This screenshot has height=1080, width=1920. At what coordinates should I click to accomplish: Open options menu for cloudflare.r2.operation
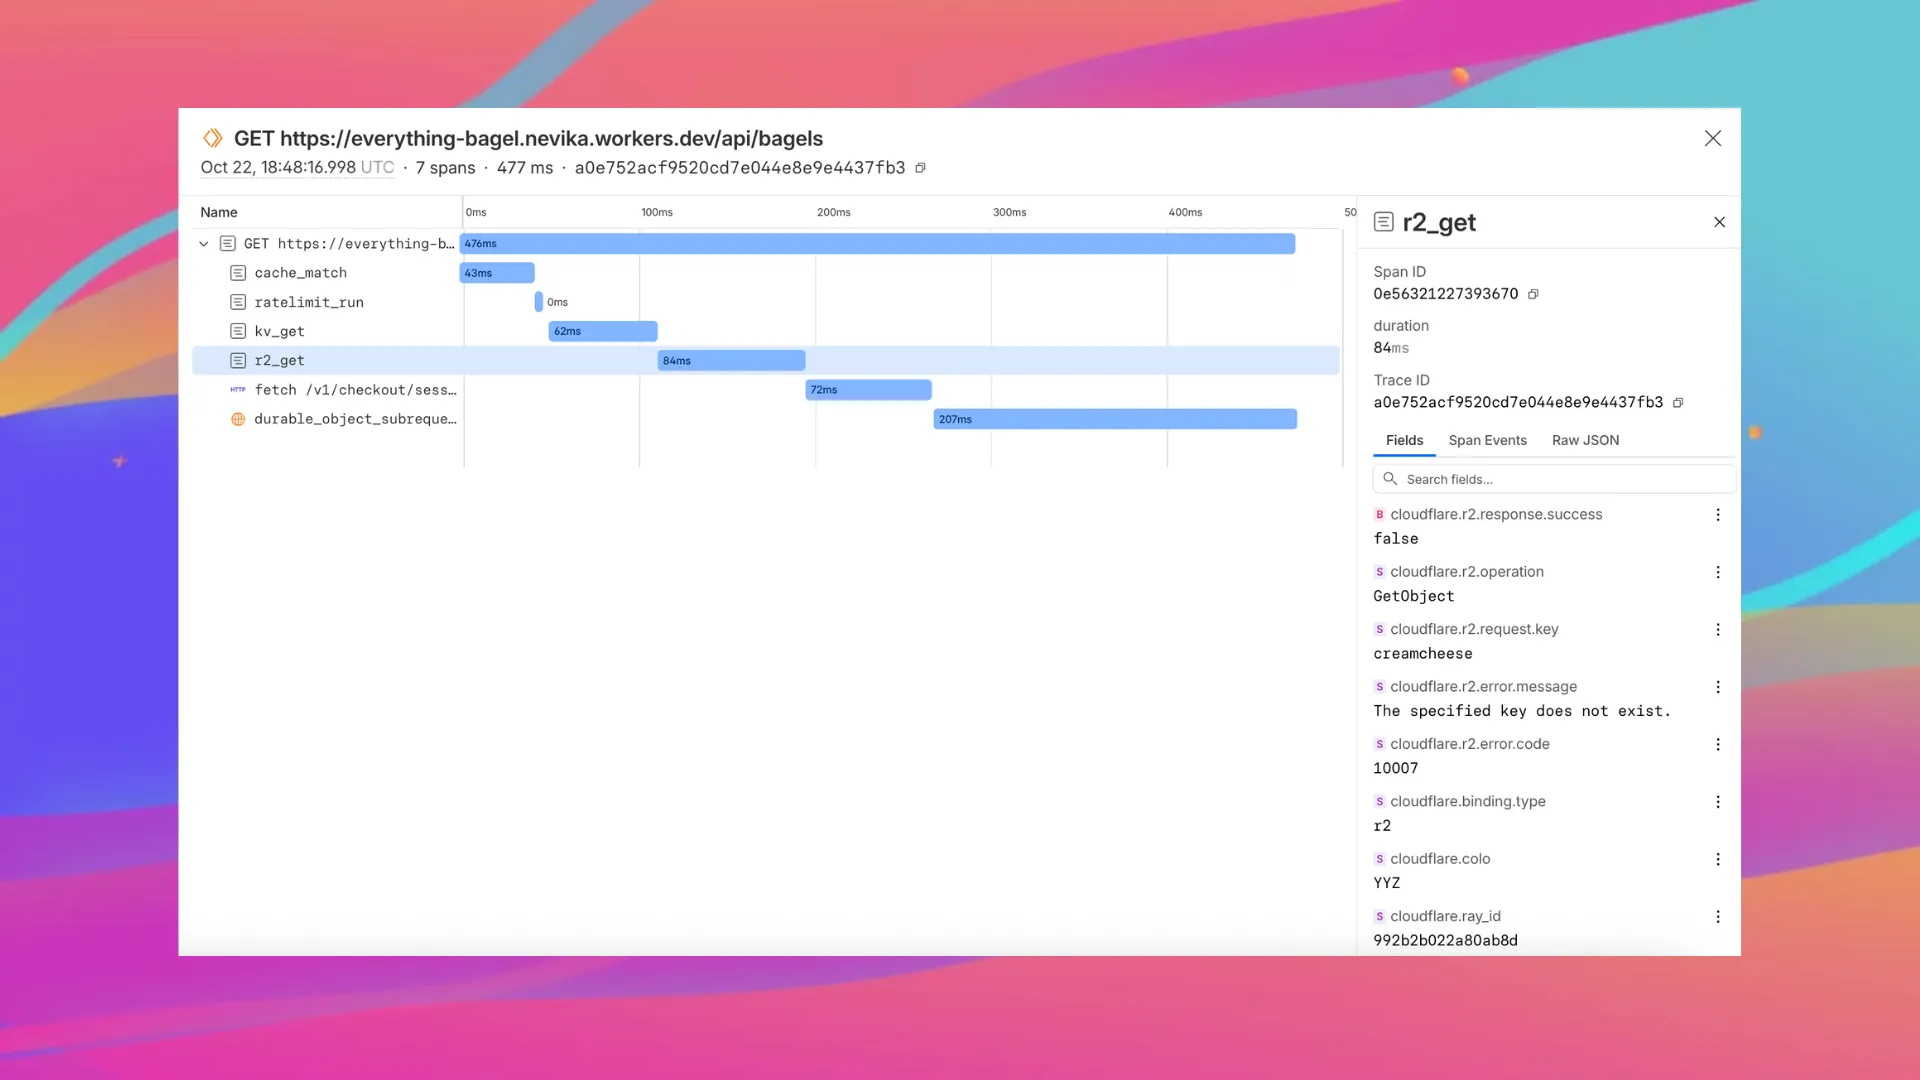[1718, 572]
